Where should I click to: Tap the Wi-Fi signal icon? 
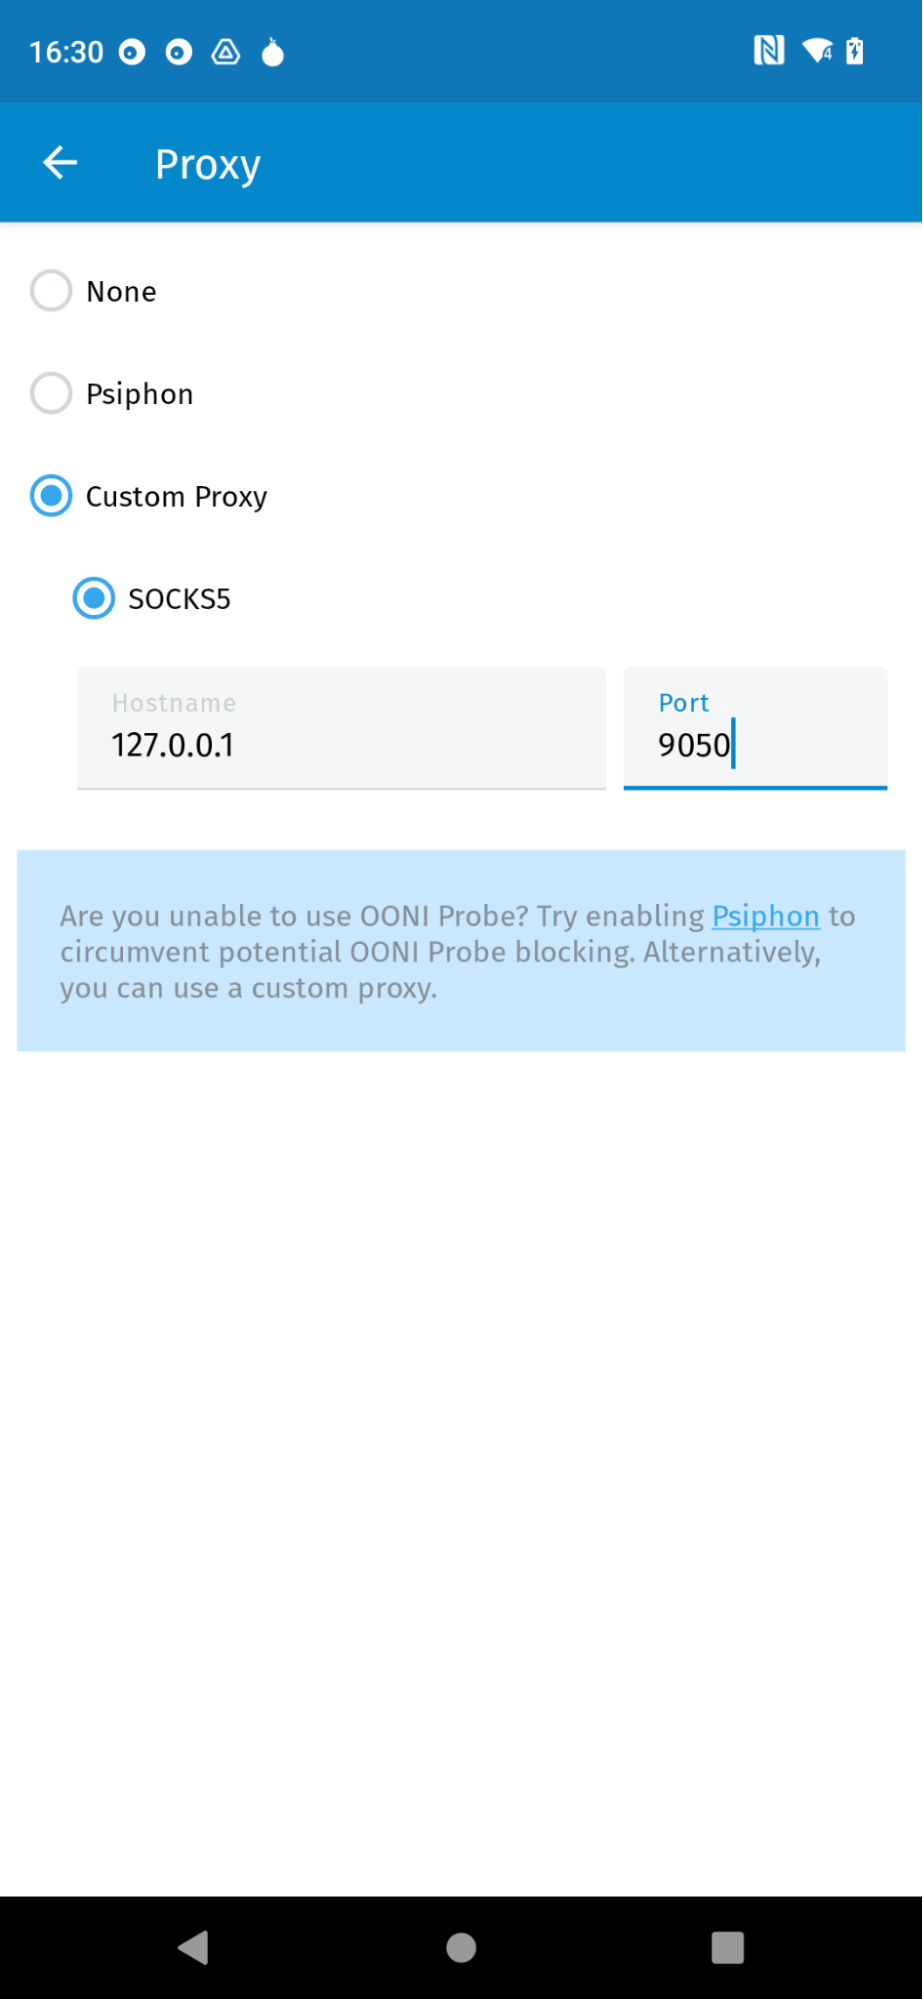click(817, 51)
